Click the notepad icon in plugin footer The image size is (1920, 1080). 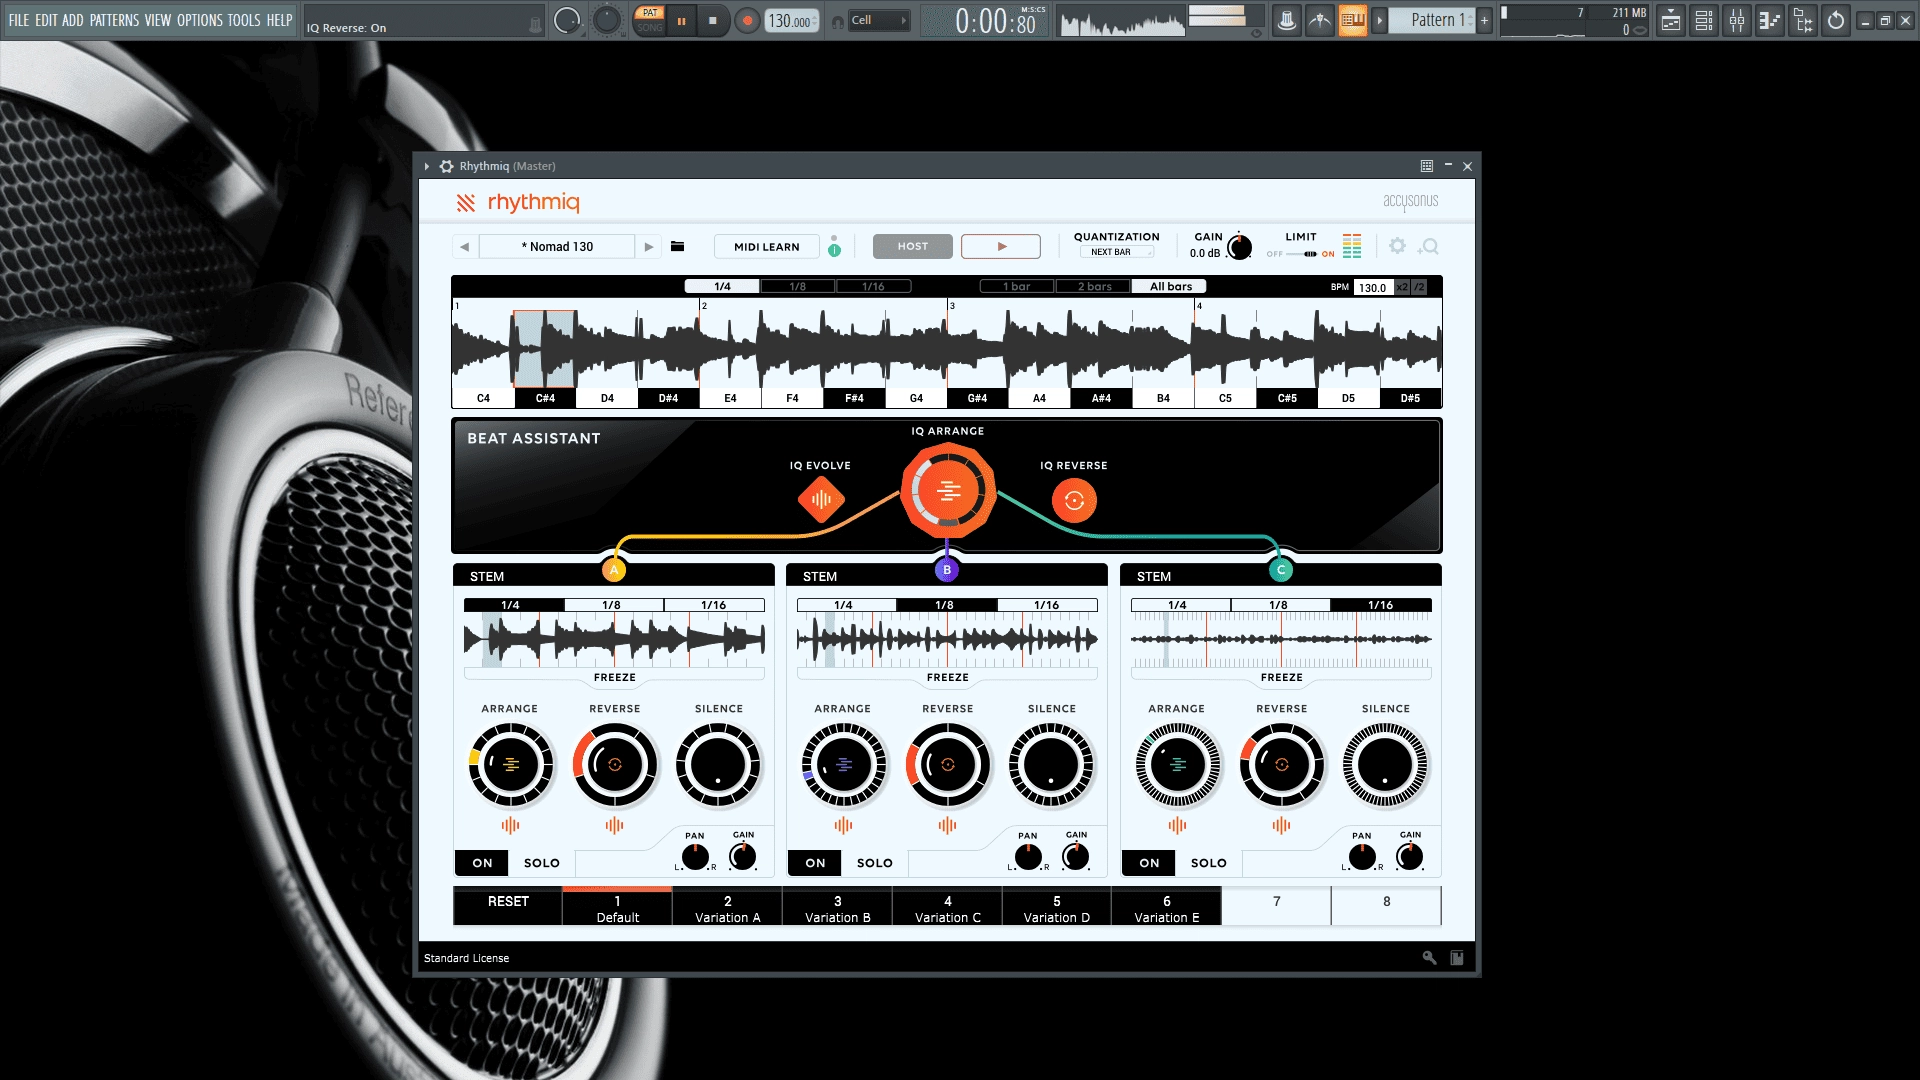1457,958
